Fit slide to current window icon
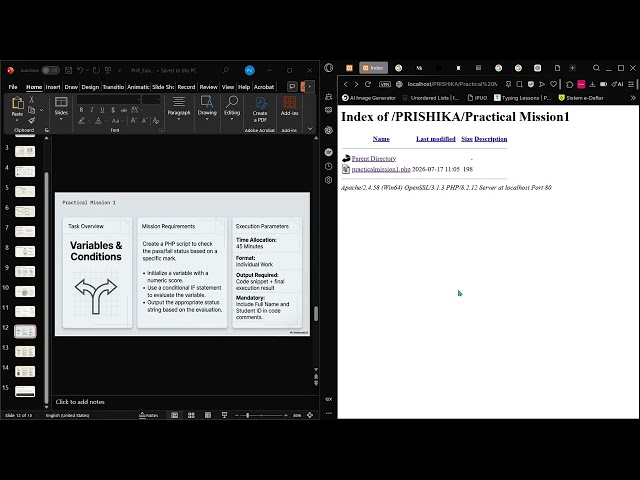This screenshot has width=640, height=480. (x=310, y=415)
